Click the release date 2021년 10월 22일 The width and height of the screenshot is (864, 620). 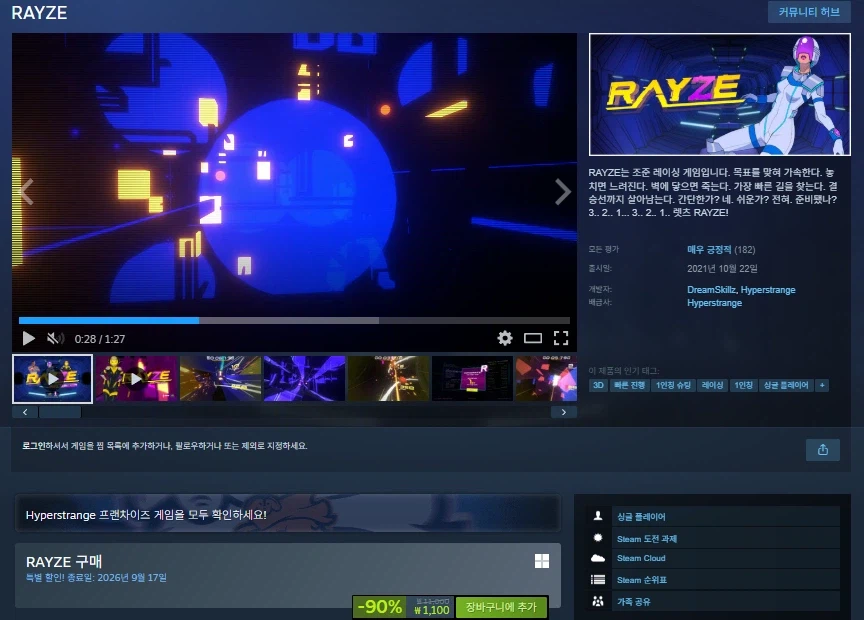[x=722, y=268]
